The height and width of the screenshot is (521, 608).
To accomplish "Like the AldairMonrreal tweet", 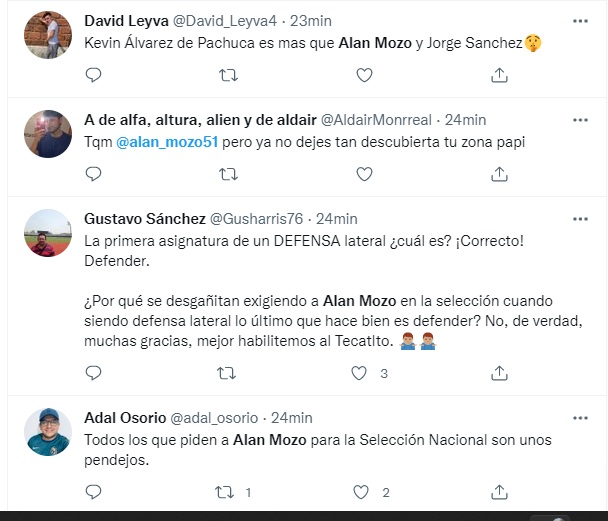I will pos(364,173).
